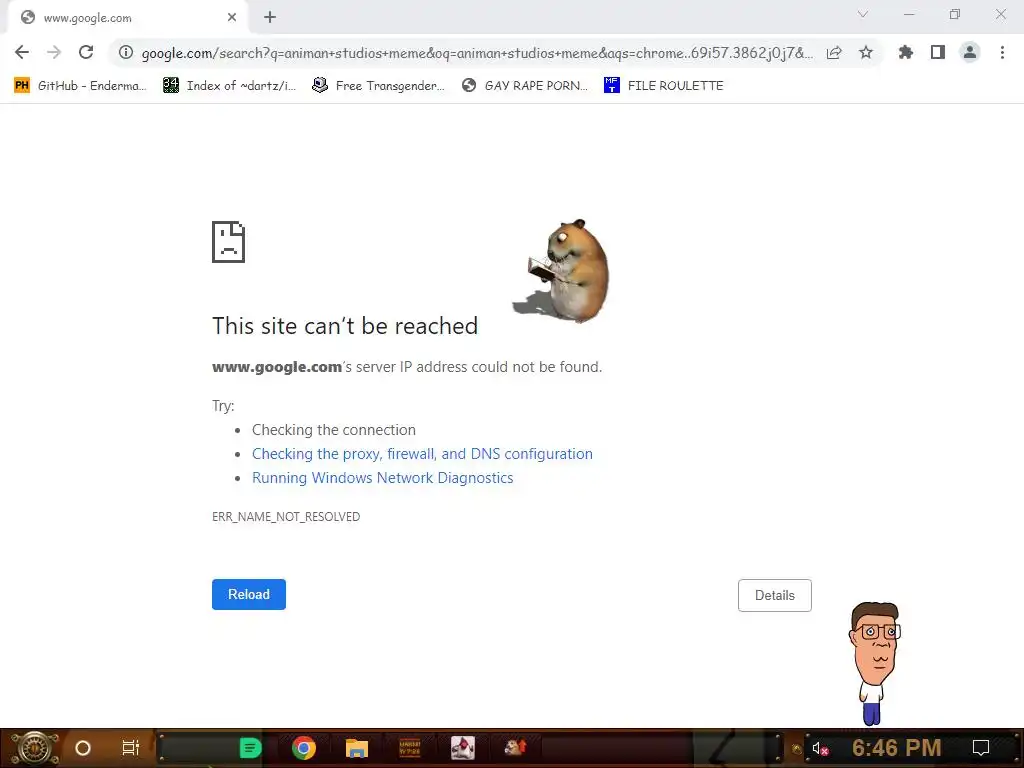
Task: Click the Chrome icon on the taskbar
Action: click(304, 748)
